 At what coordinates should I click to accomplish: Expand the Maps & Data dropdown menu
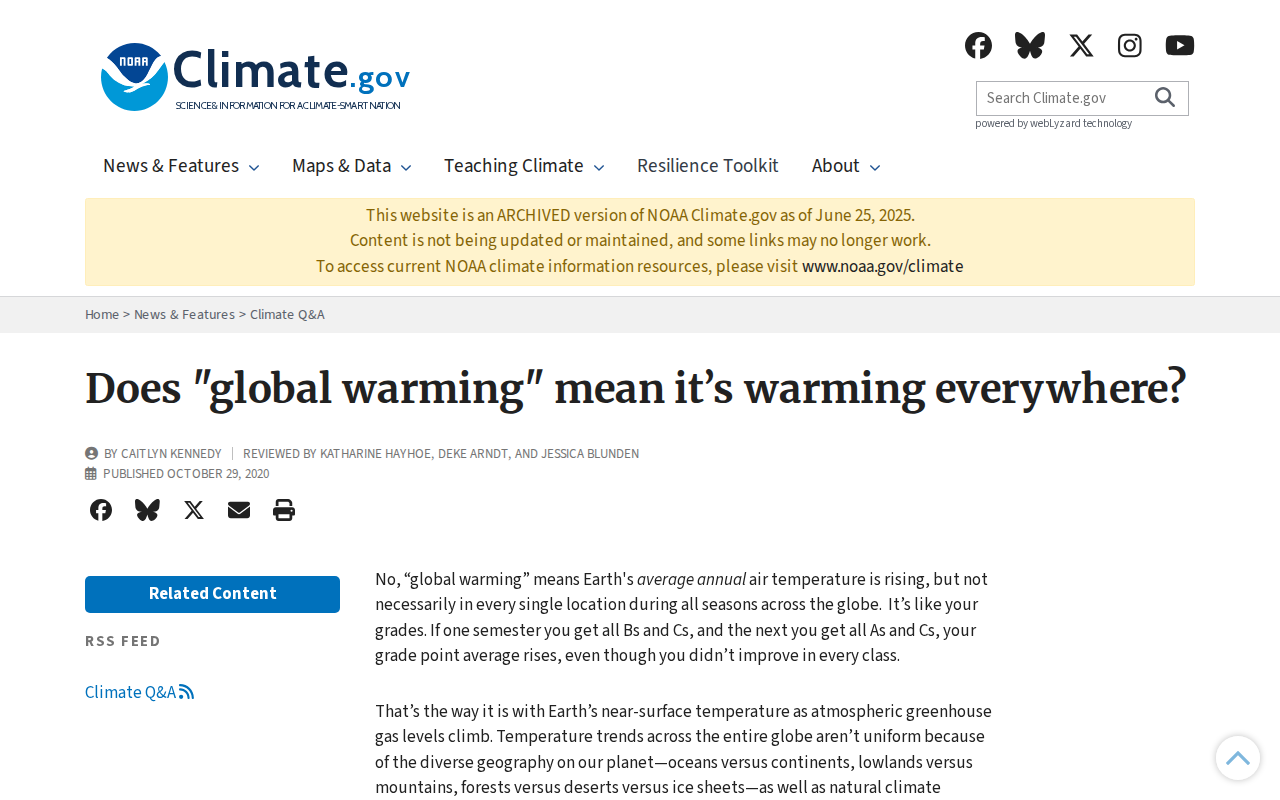(x=351, y=166)
